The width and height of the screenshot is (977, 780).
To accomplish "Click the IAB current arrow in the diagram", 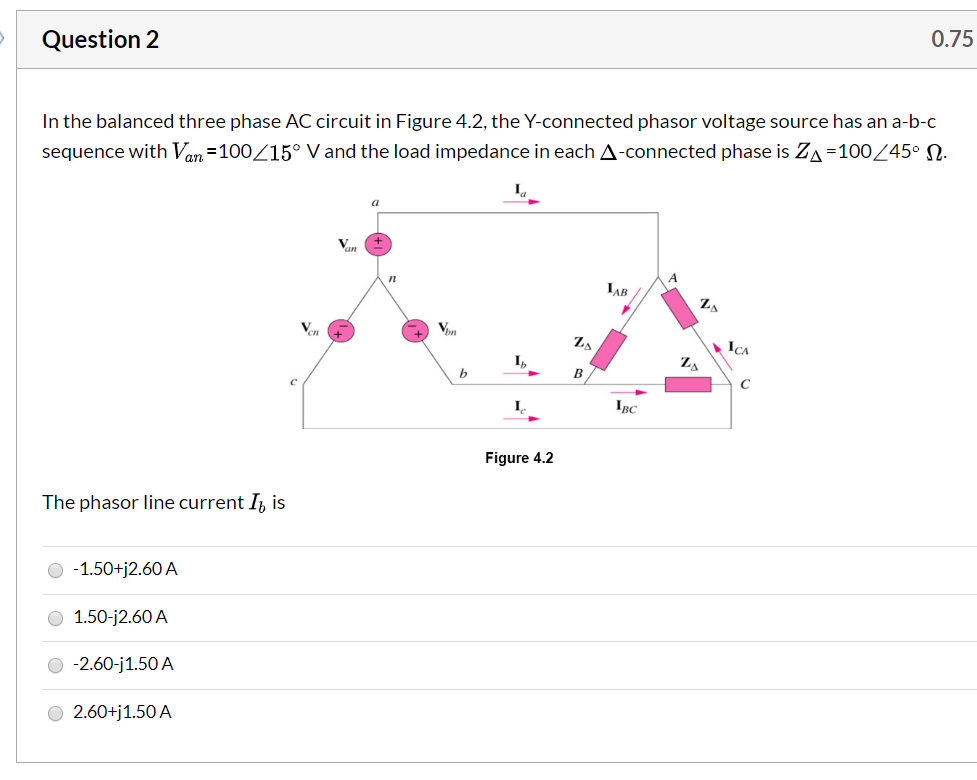I will point(631,301).
